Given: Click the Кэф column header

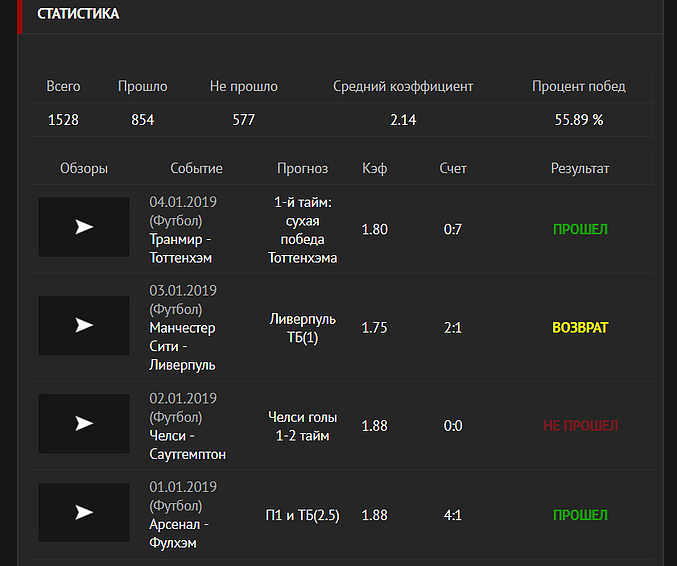Looking at the screenshot, I should (x=374, y=168).
